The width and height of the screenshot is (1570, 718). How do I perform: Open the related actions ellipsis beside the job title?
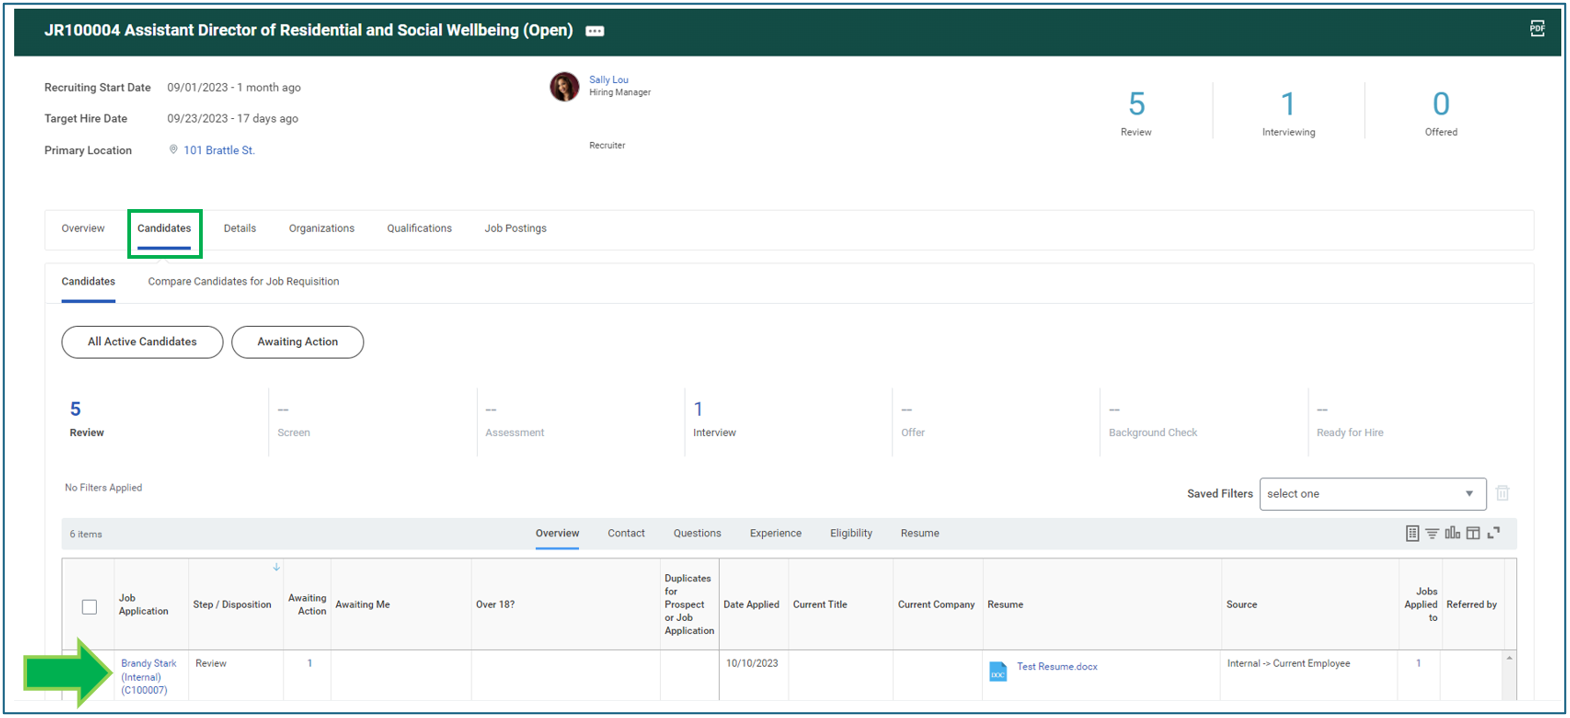point(595,31)
